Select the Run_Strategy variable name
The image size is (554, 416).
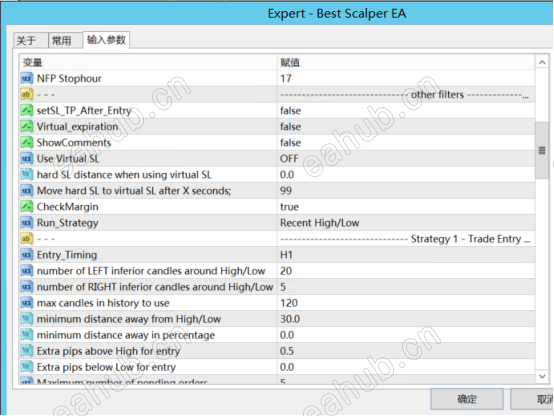tap(67, 223)
